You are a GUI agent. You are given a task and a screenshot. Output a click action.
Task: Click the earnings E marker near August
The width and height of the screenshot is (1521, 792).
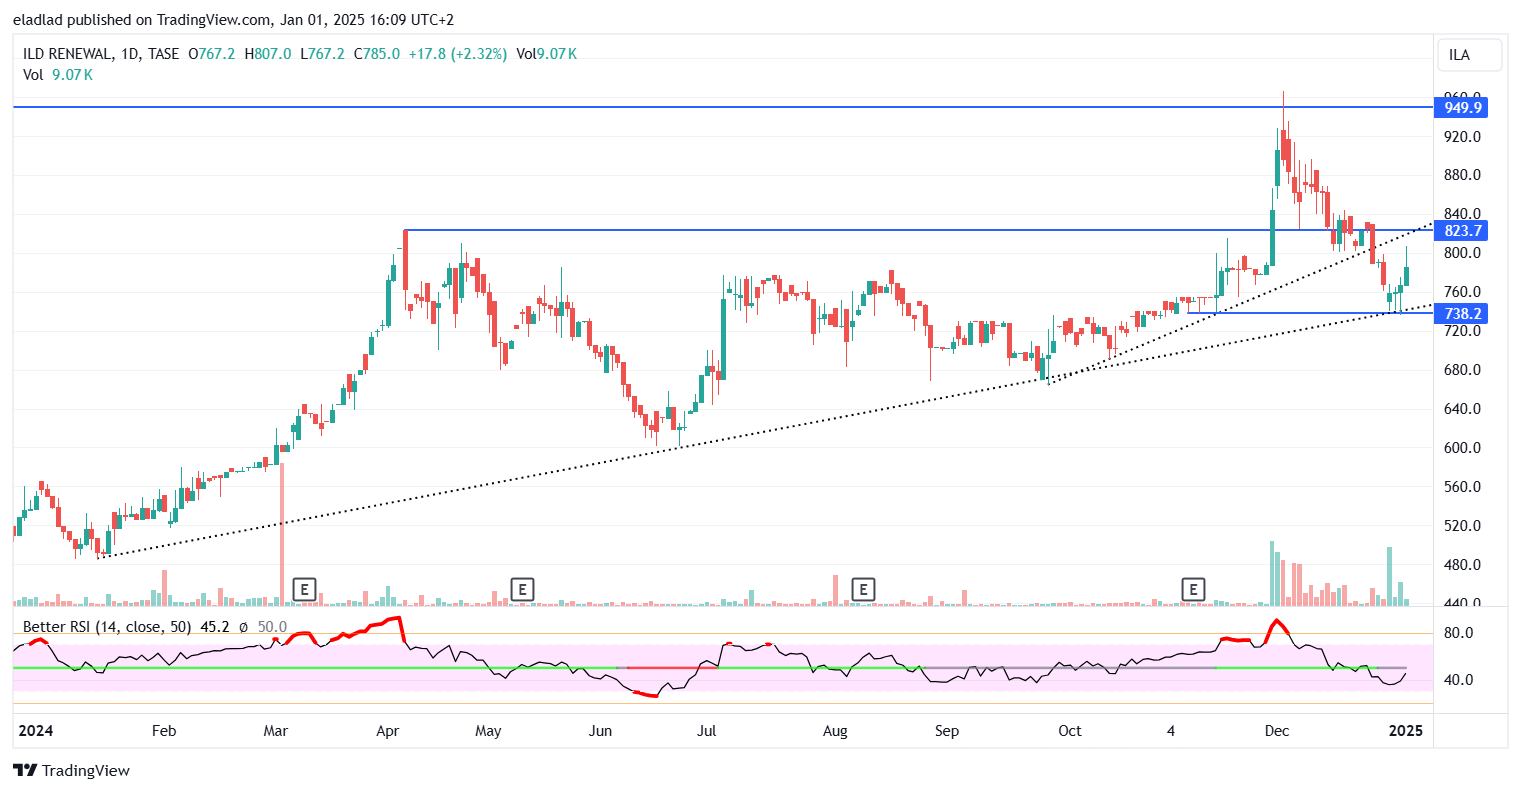[863, 589]
